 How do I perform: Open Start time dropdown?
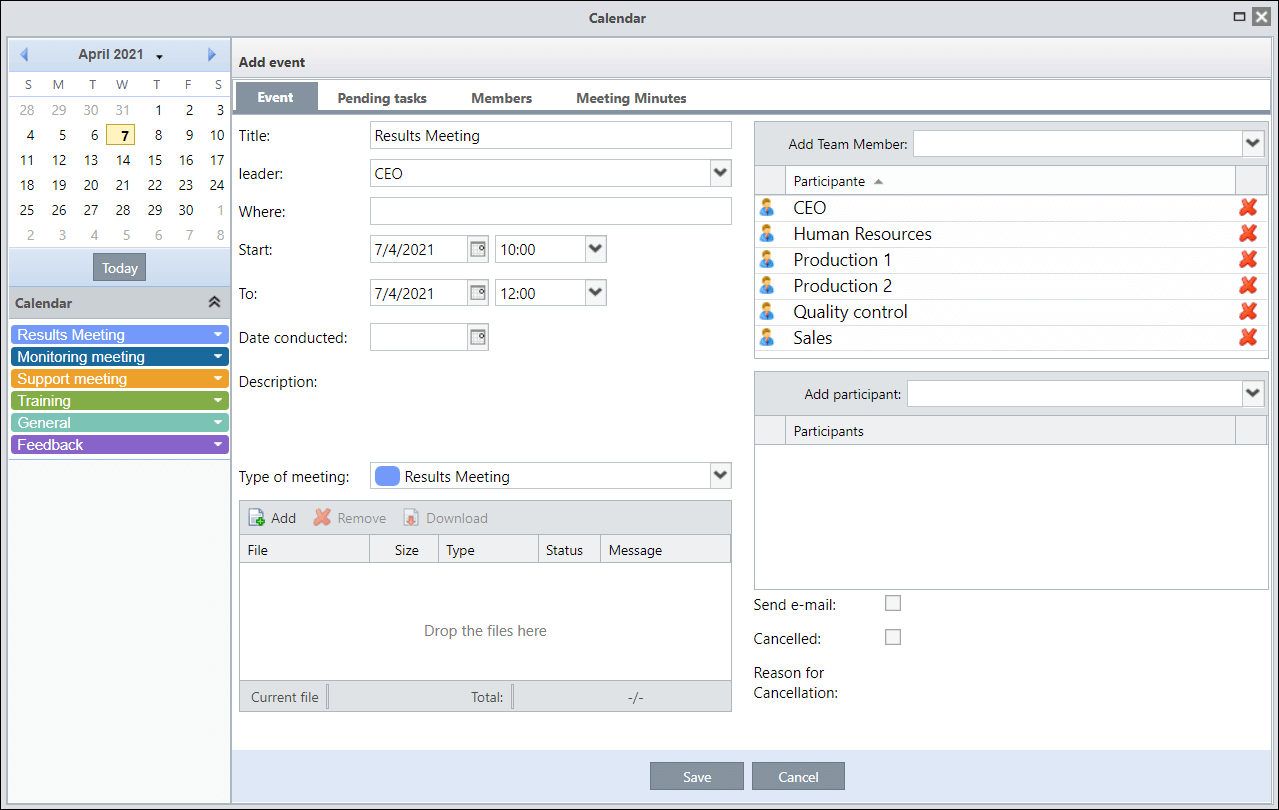tap(596, 249)
